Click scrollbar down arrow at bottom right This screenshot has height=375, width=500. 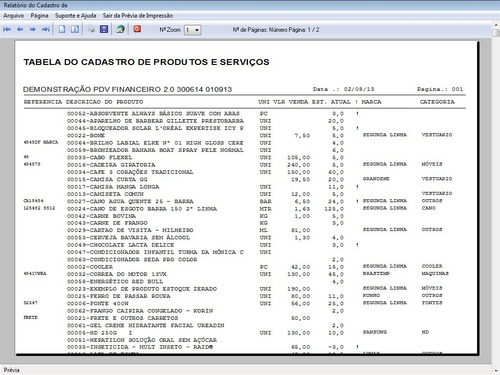tap(496, 370)
